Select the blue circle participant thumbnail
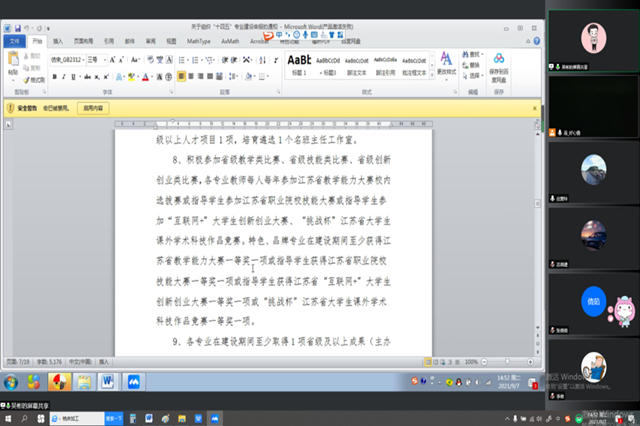Viewport: 640px width, 426px height. tap(594, 299)
